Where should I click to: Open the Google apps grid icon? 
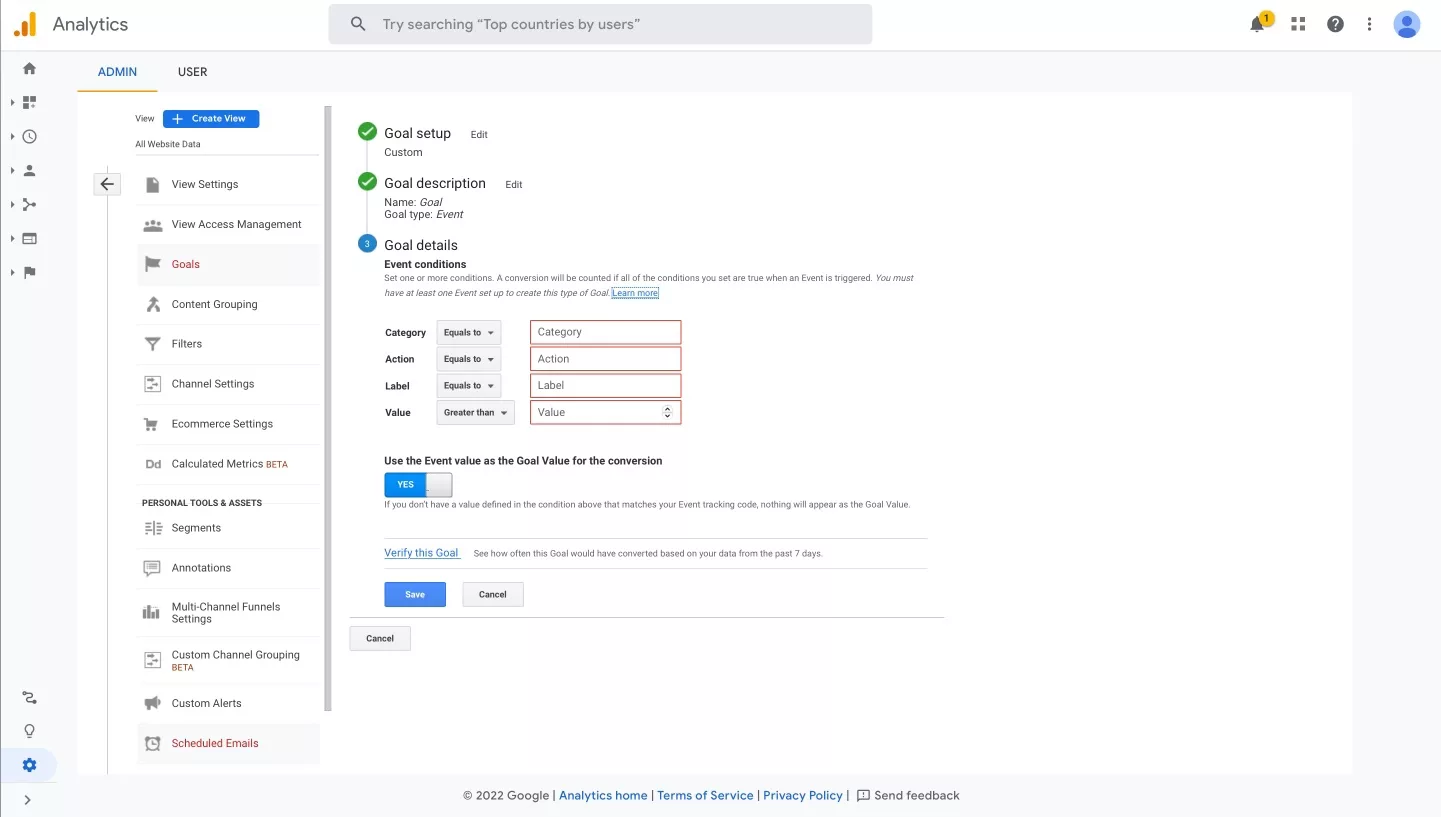pyautogui.click(x=1298, y=25)
